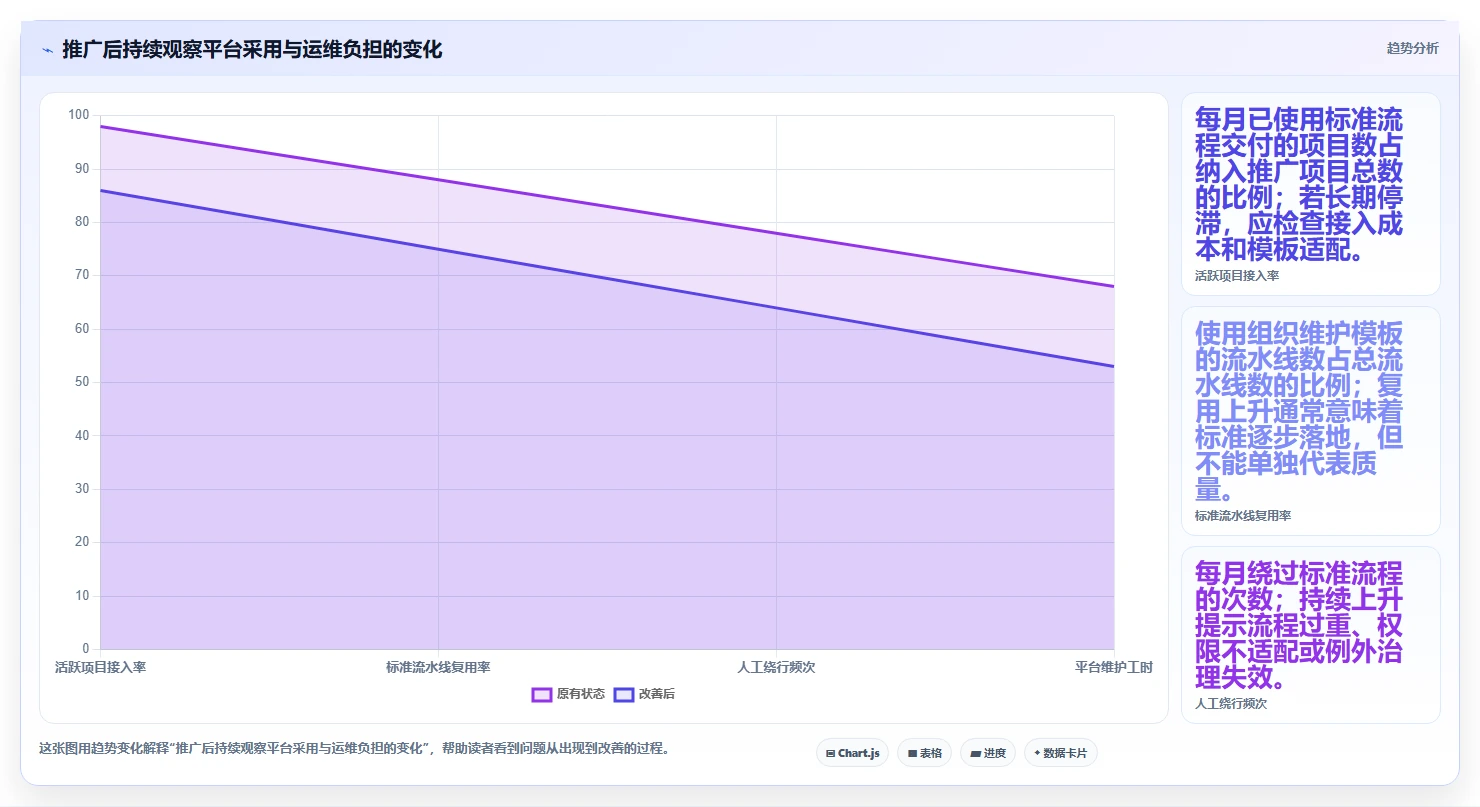Select the Chart.js tag

[852, 753]
